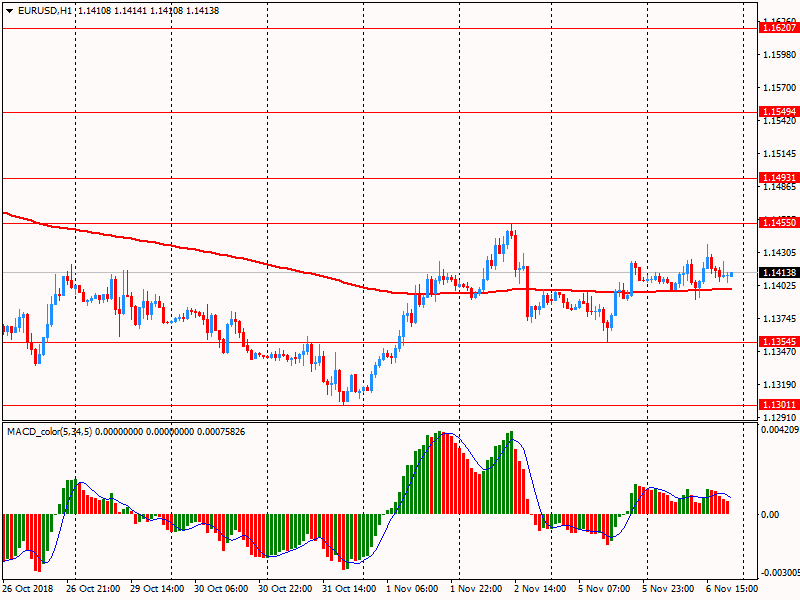Viewport: 800px width, 600px height.
Task: Click the current price tag 1.14138
Action: (x=777, y=273)
